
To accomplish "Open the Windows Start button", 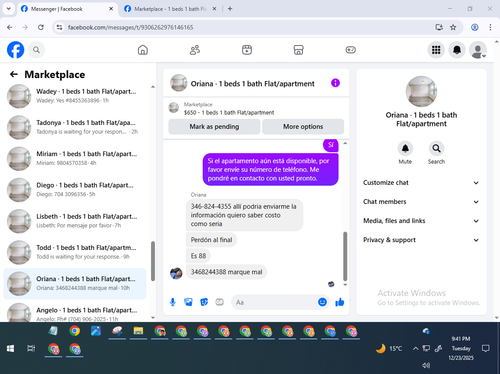I will point(10,349).
